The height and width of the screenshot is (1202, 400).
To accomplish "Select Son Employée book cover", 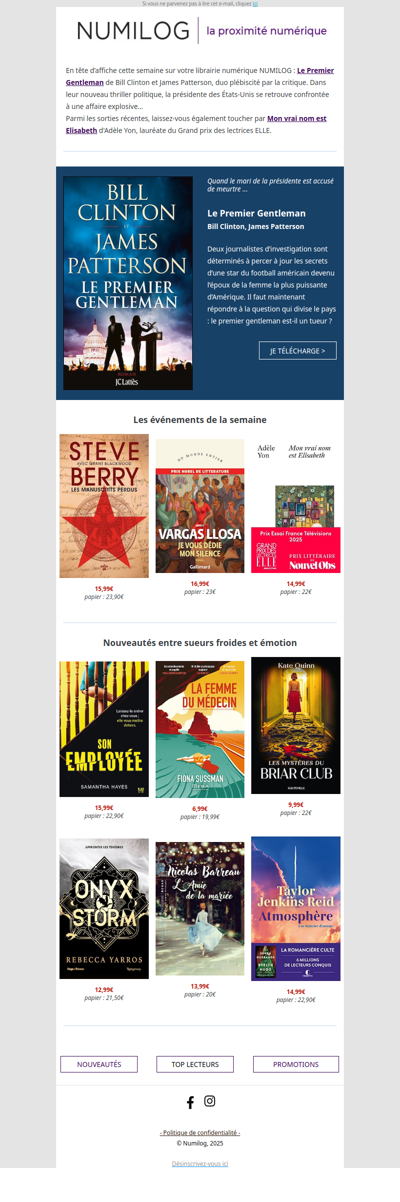I will point(104,729).
